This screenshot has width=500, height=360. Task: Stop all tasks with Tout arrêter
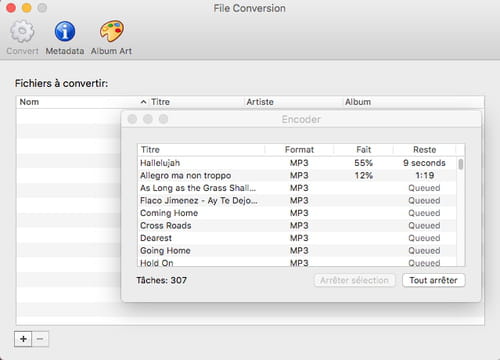coord(433,280)
